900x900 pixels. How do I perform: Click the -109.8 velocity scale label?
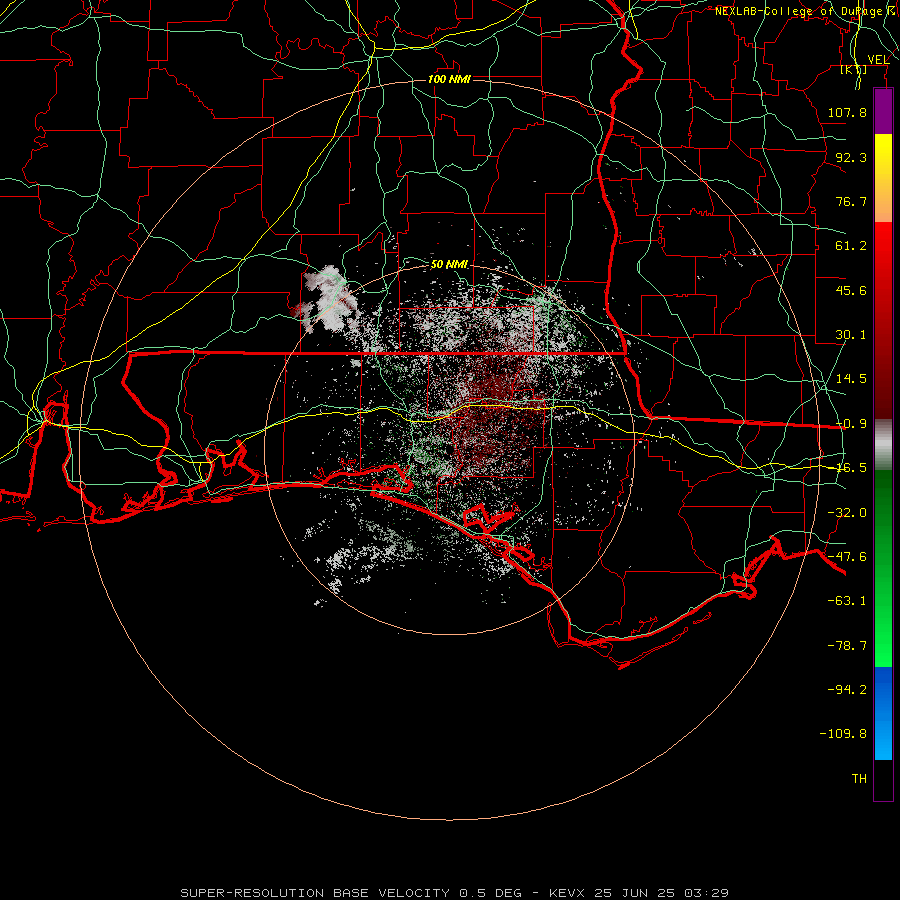[x=843, y=734]
